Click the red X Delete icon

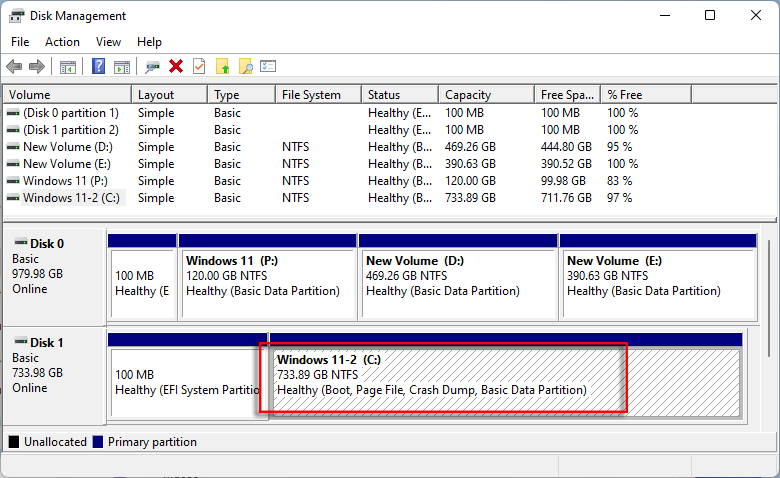pos(176,66)
